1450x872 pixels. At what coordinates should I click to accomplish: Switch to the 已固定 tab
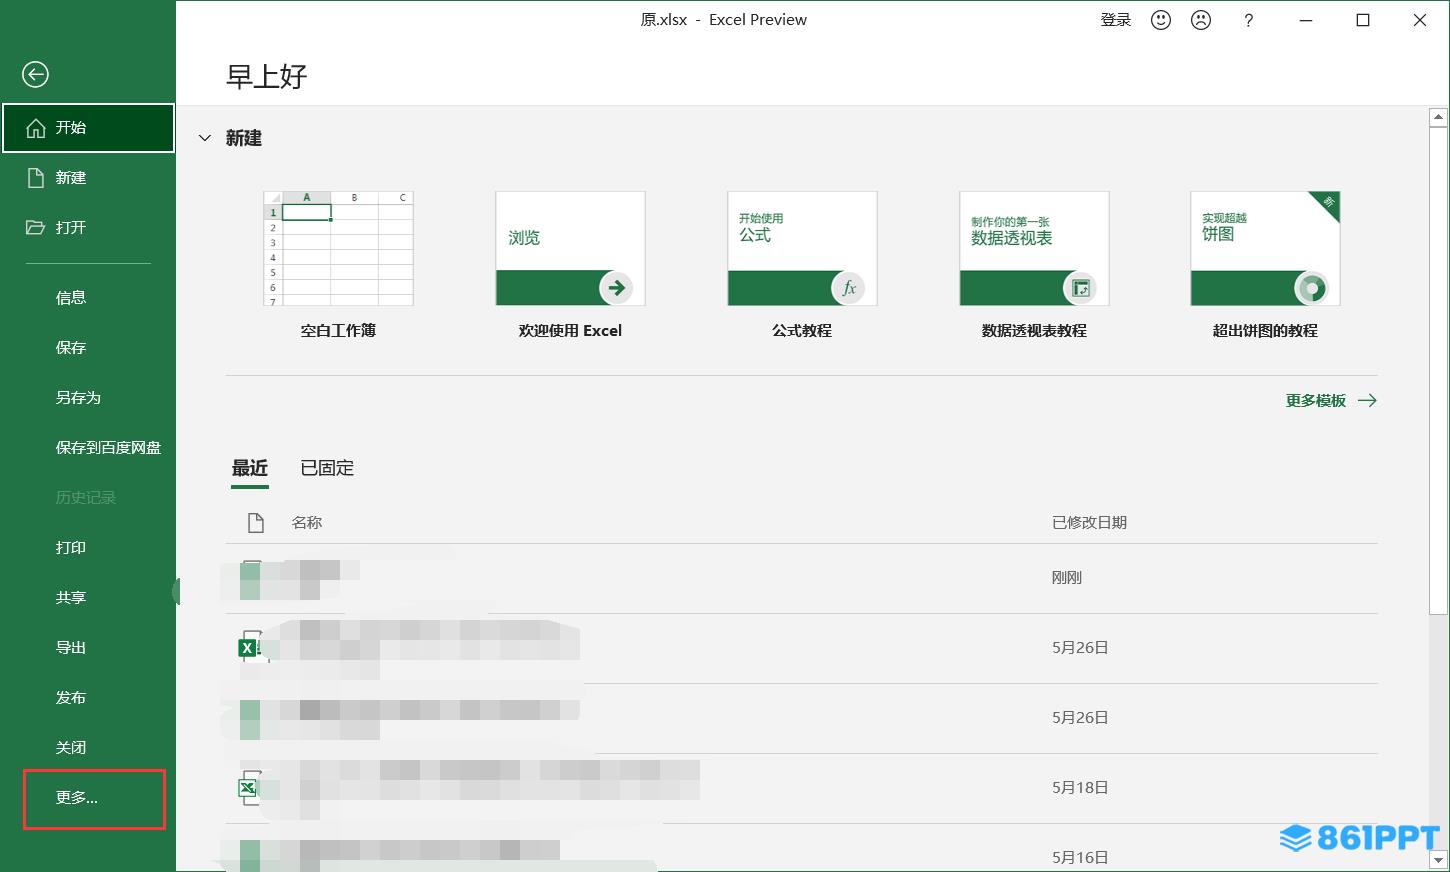pos(327,468)
